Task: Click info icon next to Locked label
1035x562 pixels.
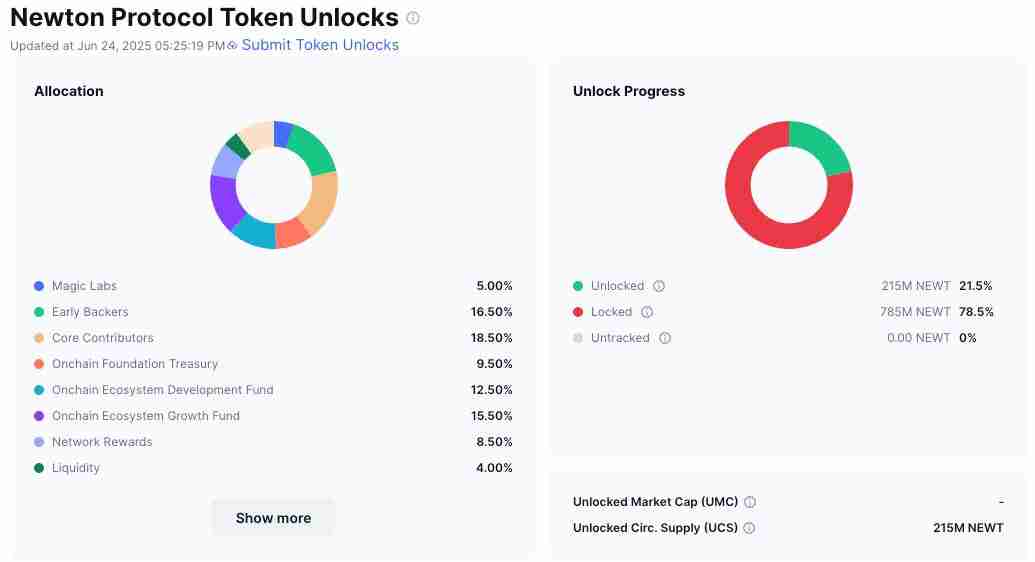Action: coord(647,312)
